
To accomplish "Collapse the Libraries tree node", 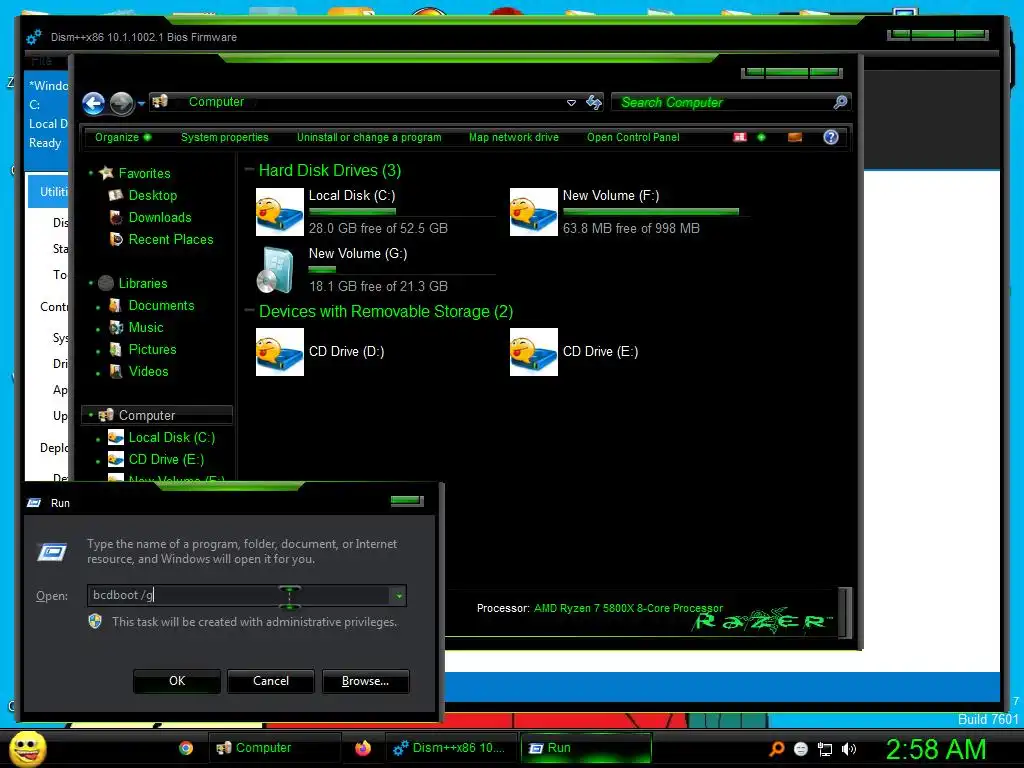I will [91, 283].
